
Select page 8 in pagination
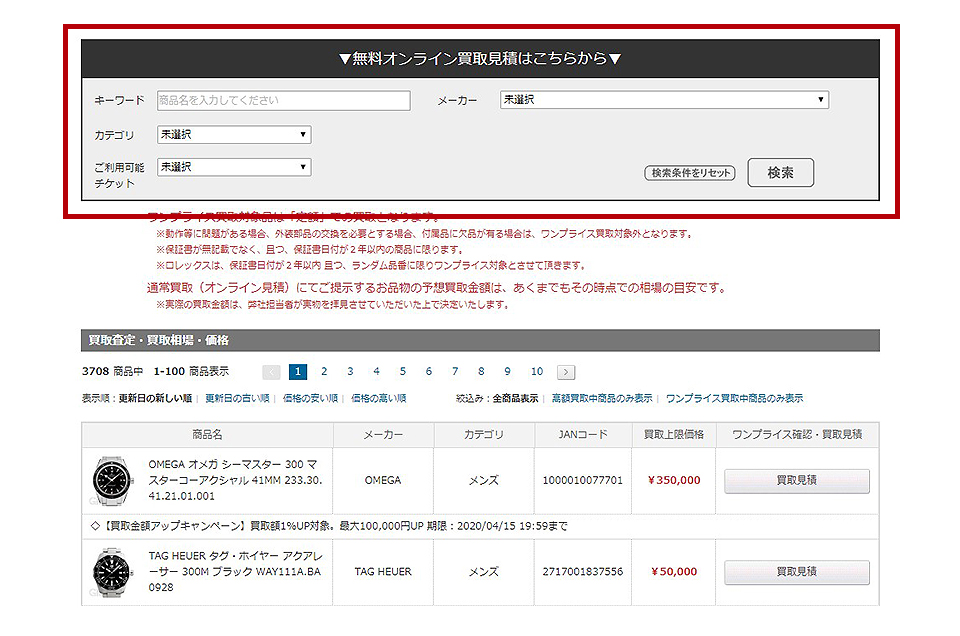(x=481, y=372)
